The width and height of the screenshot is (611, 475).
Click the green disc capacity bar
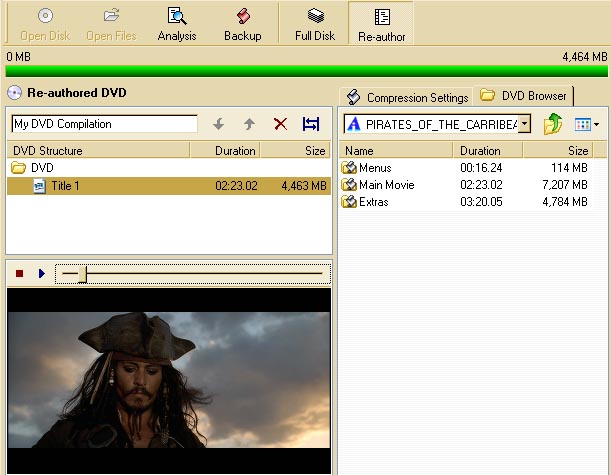click(x=306, y=71)
